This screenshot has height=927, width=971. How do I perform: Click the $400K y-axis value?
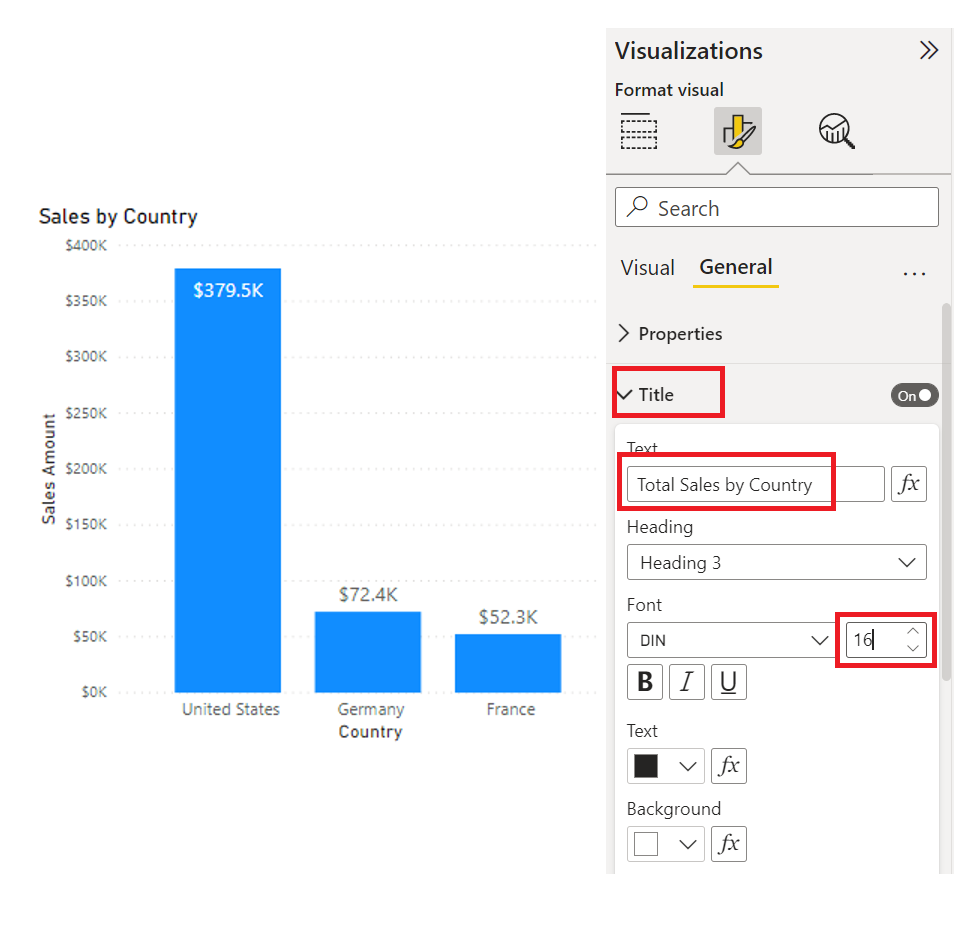coord(86,245)
